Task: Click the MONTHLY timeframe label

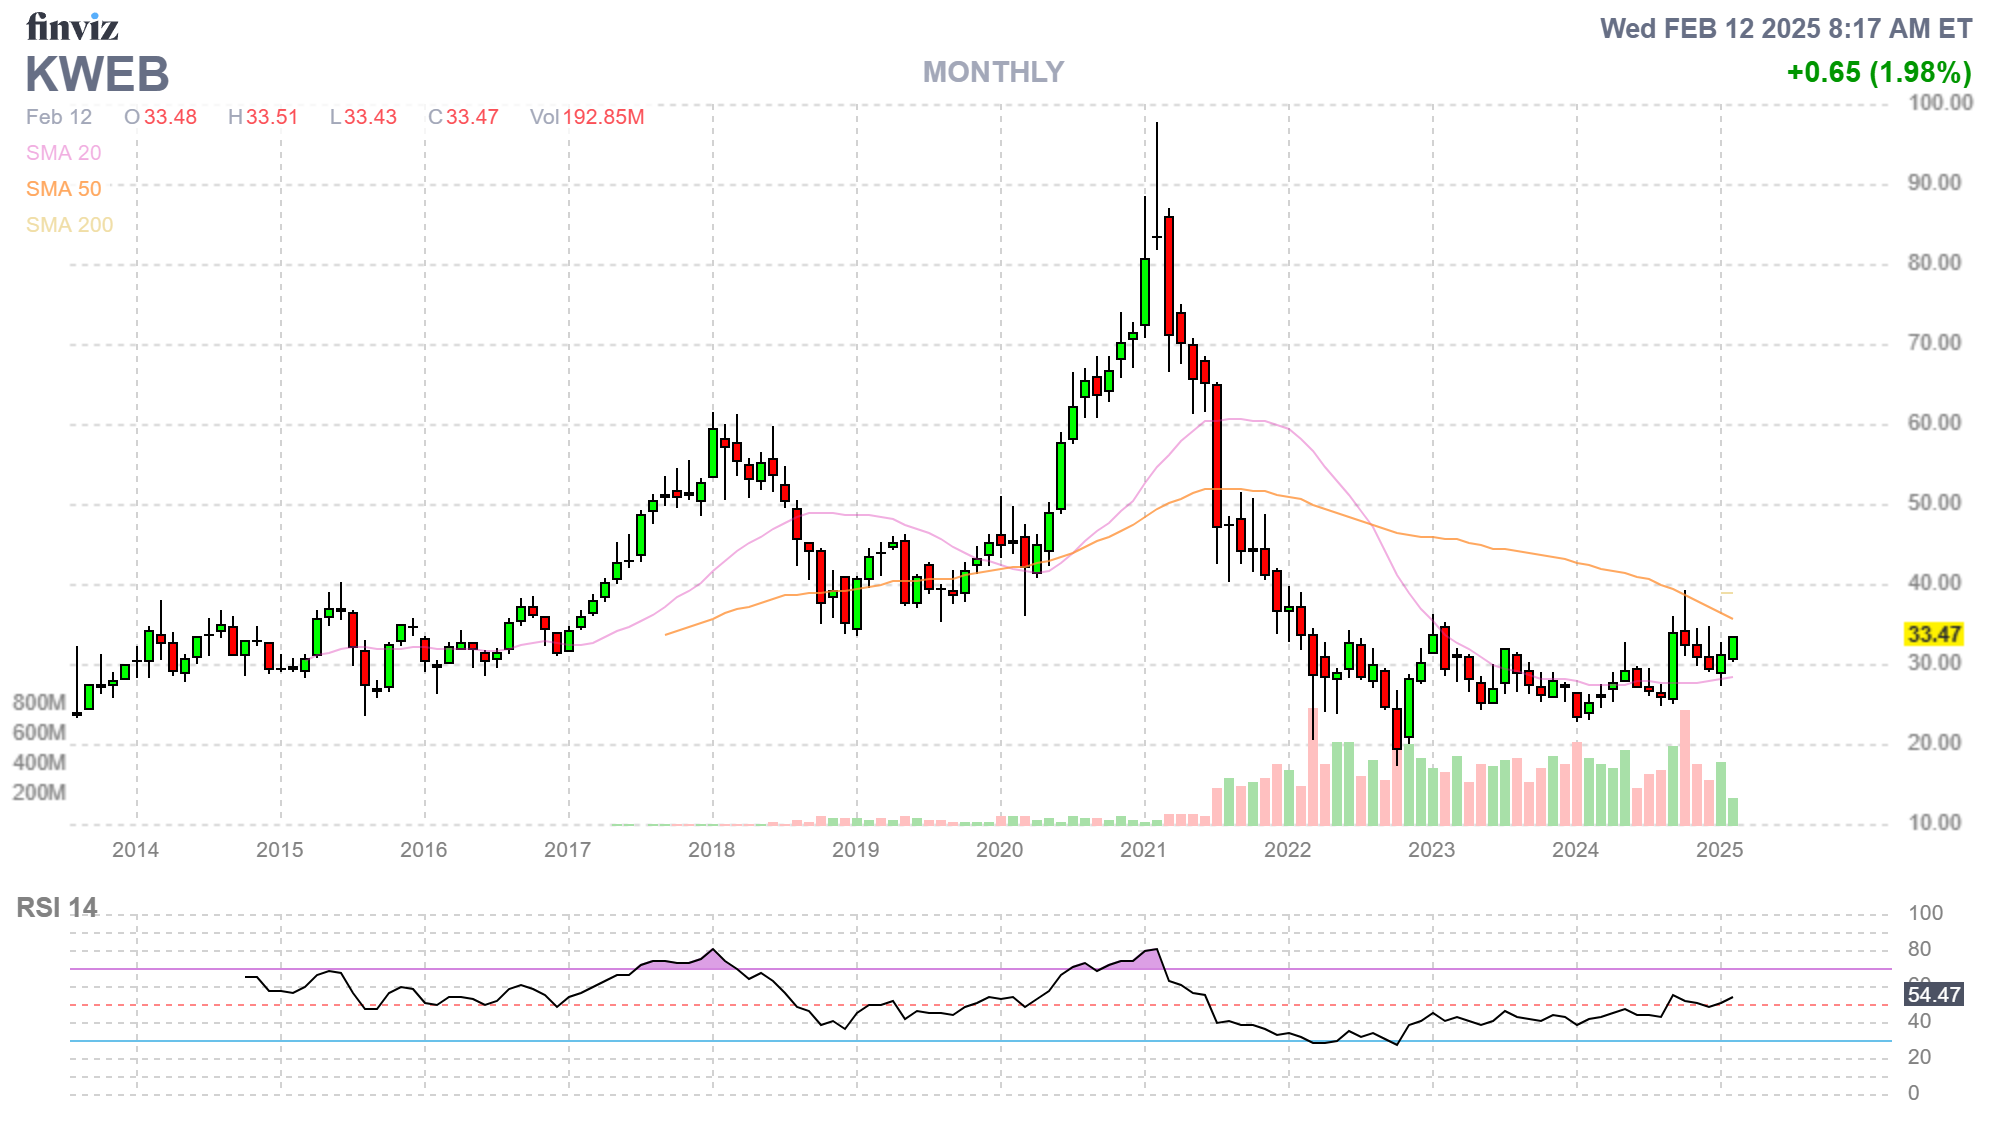Action: click(992, 72)
